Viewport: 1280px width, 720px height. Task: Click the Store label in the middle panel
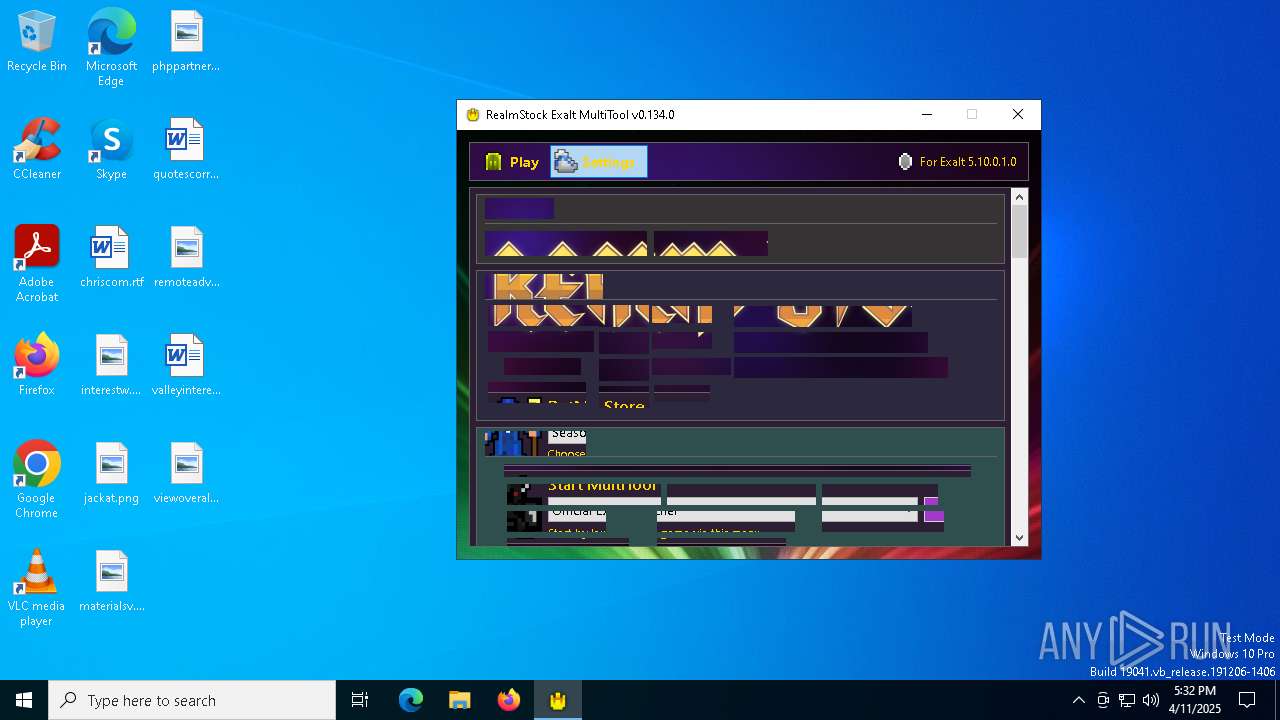pos(624,405)
